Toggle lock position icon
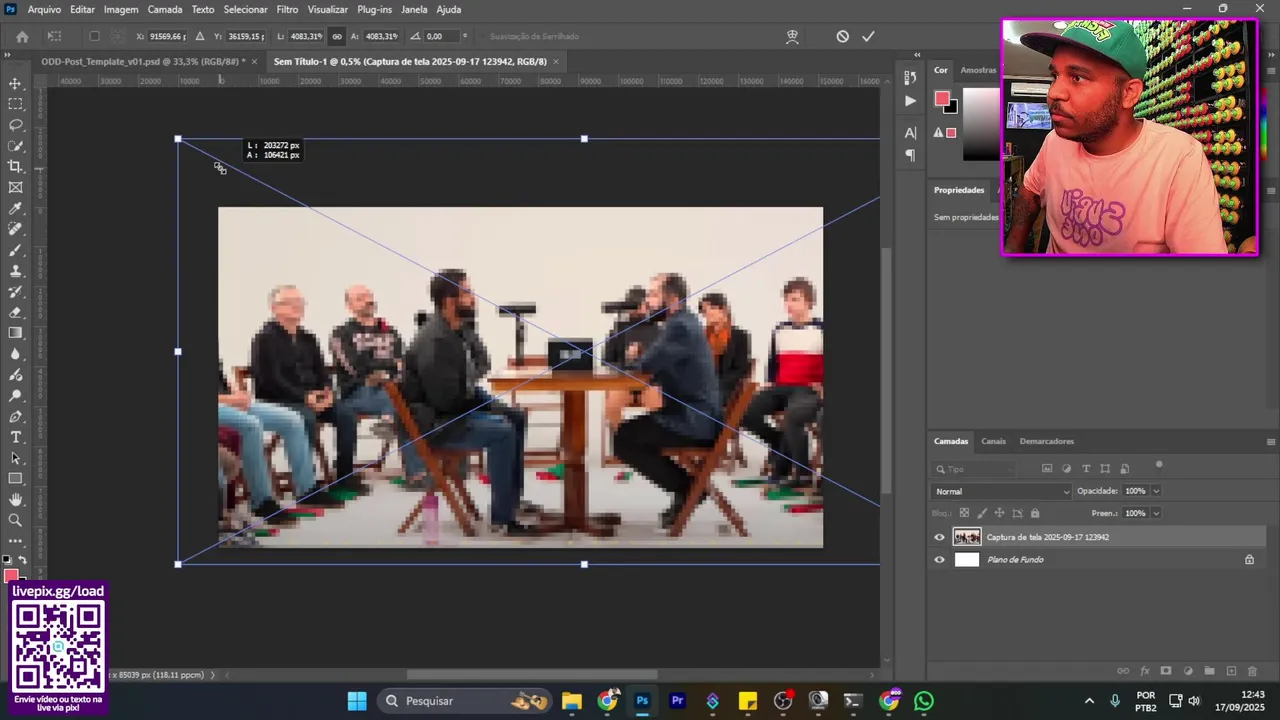This screenshot has height=720, width=1280. (x=999, y=513)
